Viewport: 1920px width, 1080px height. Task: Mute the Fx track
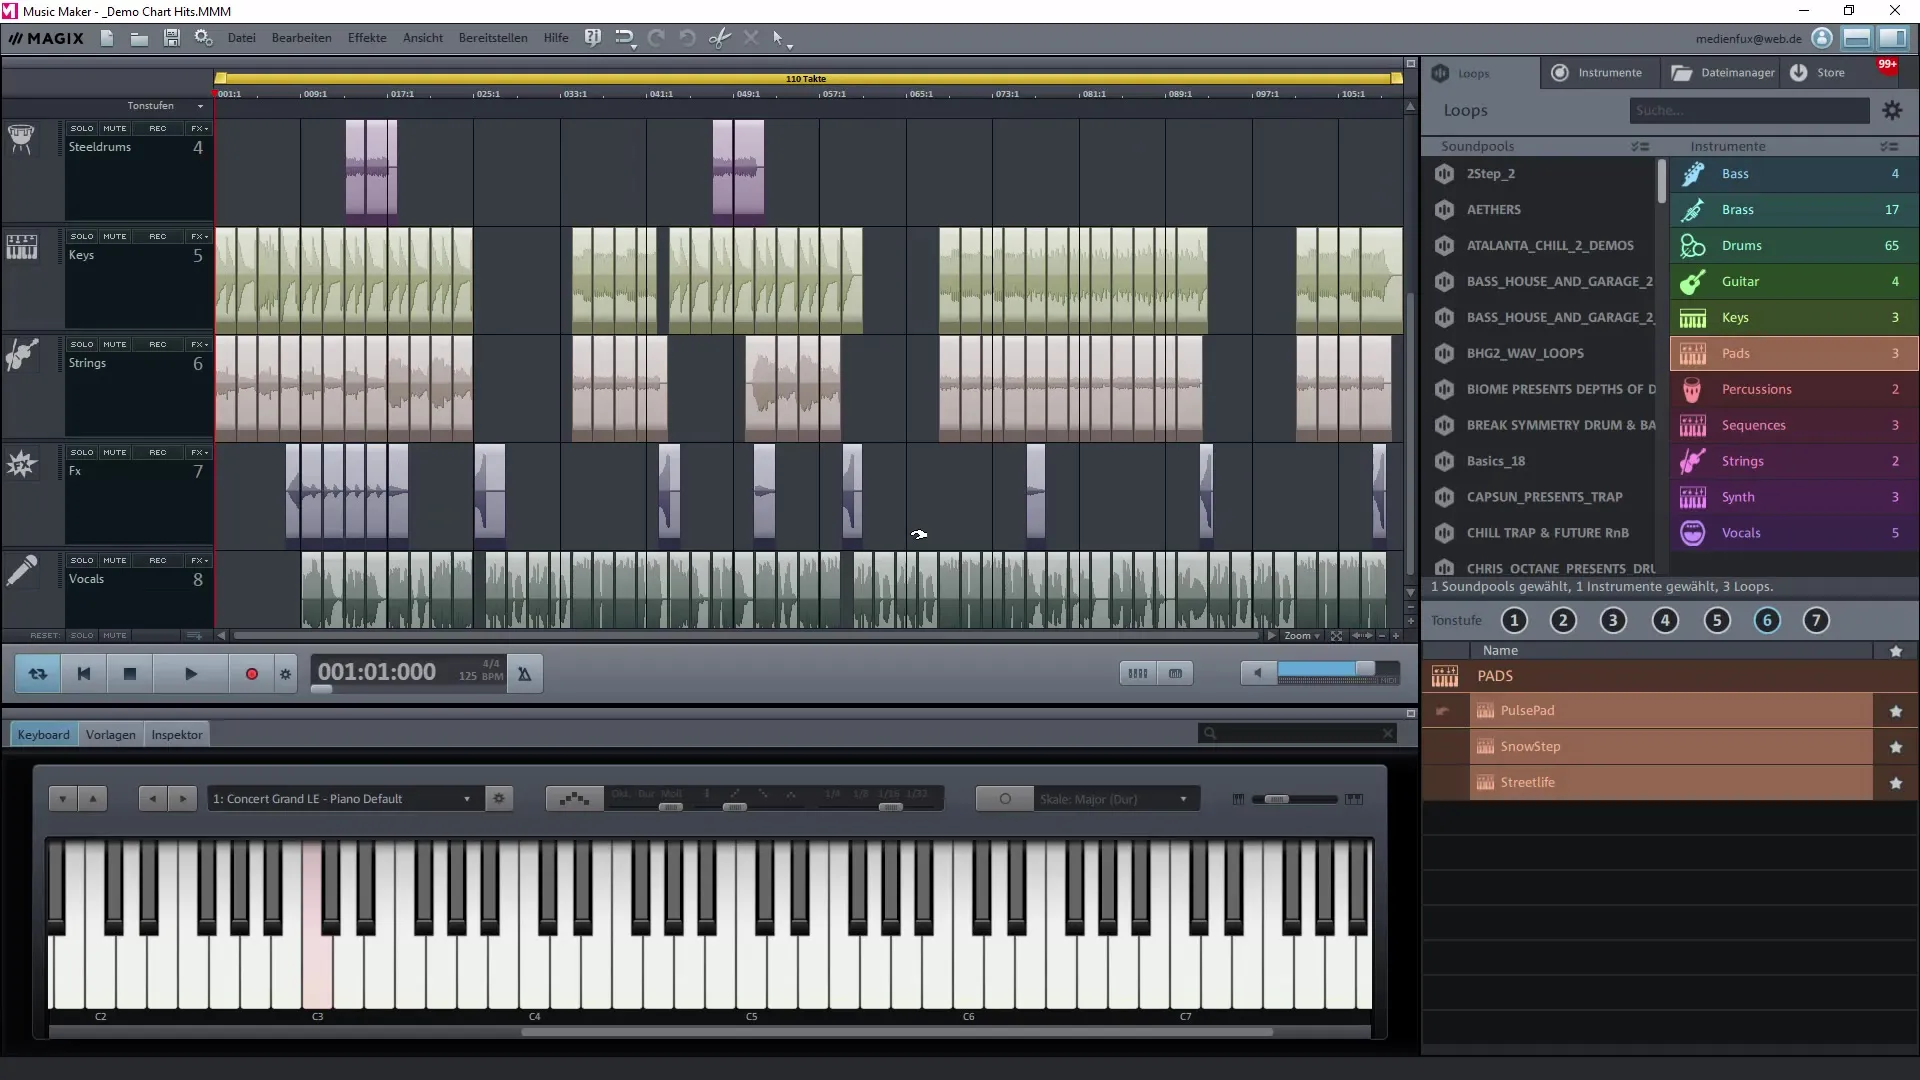coord(115,452)
